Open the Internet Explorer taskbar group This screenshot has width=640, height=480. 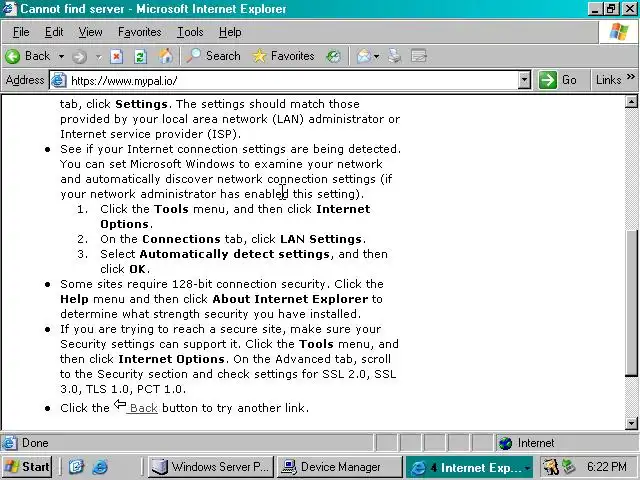[469, 467]
